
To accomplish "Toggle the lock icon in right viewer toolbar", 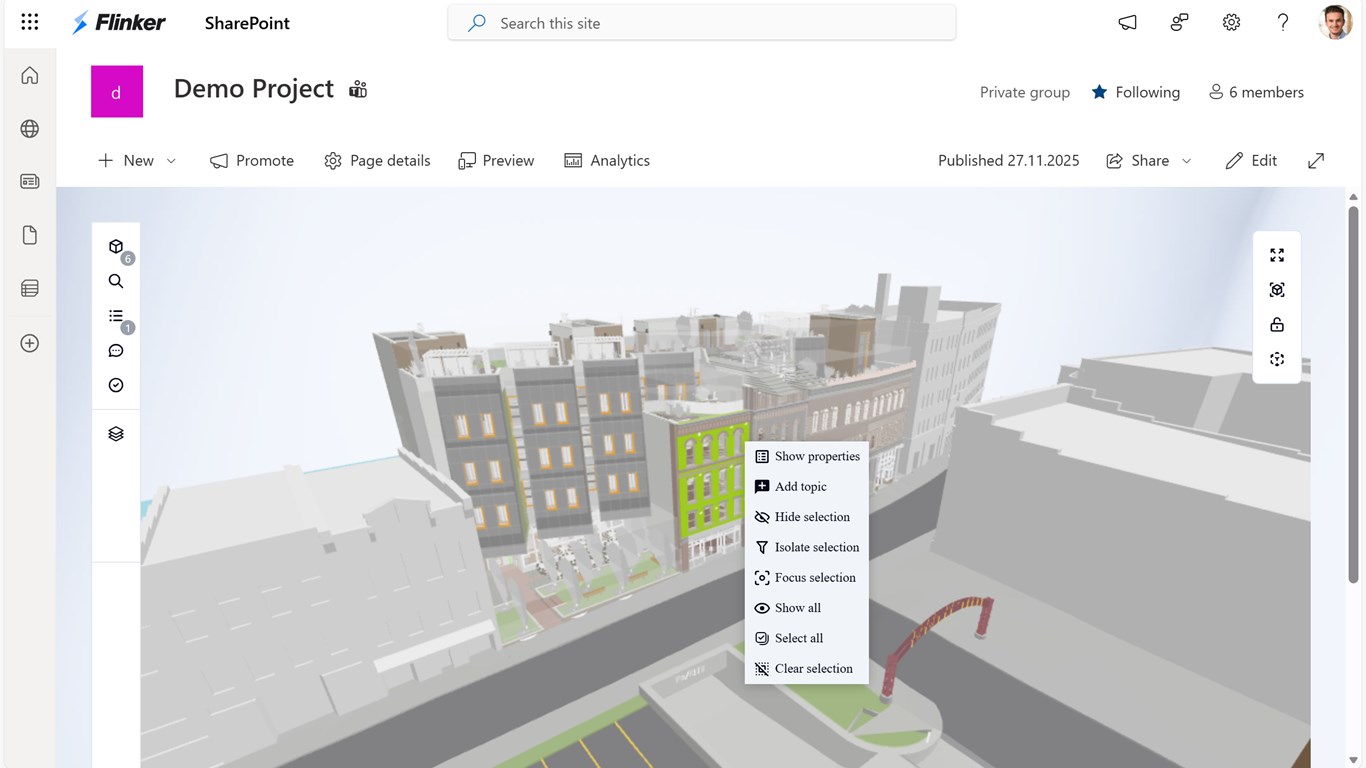I will tap(1277, 324).
